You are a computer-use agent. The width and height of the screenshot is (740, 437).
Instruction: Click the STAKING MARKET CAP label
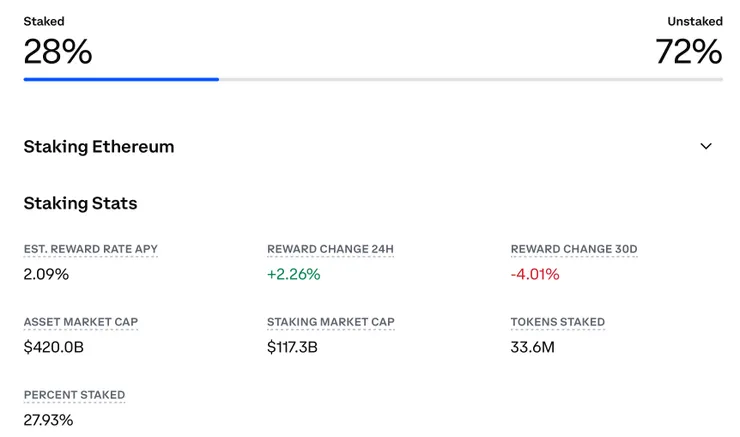[x=331, y=322]
